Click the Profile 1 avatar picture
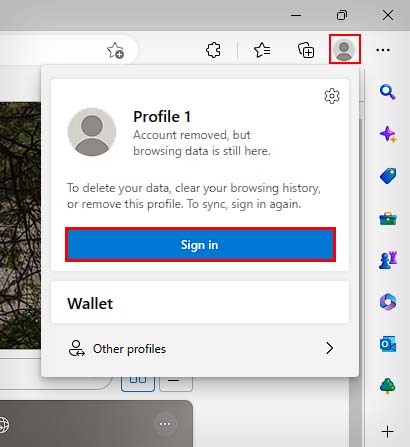The height and width of the screenshot is (447, 410). [x=92, y=132]
